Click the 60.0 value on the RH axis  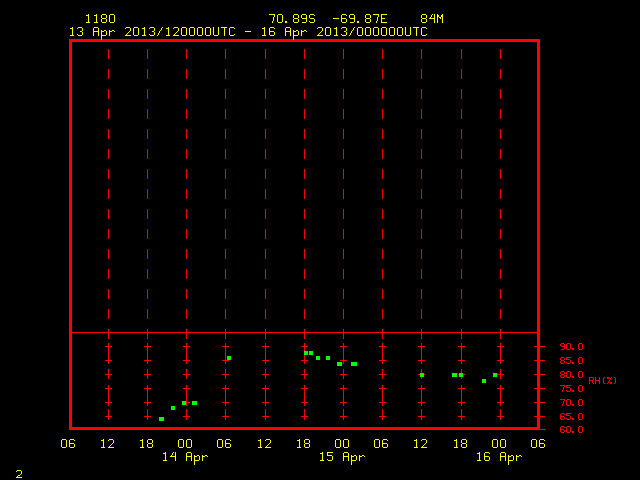[x=571, y=430]
